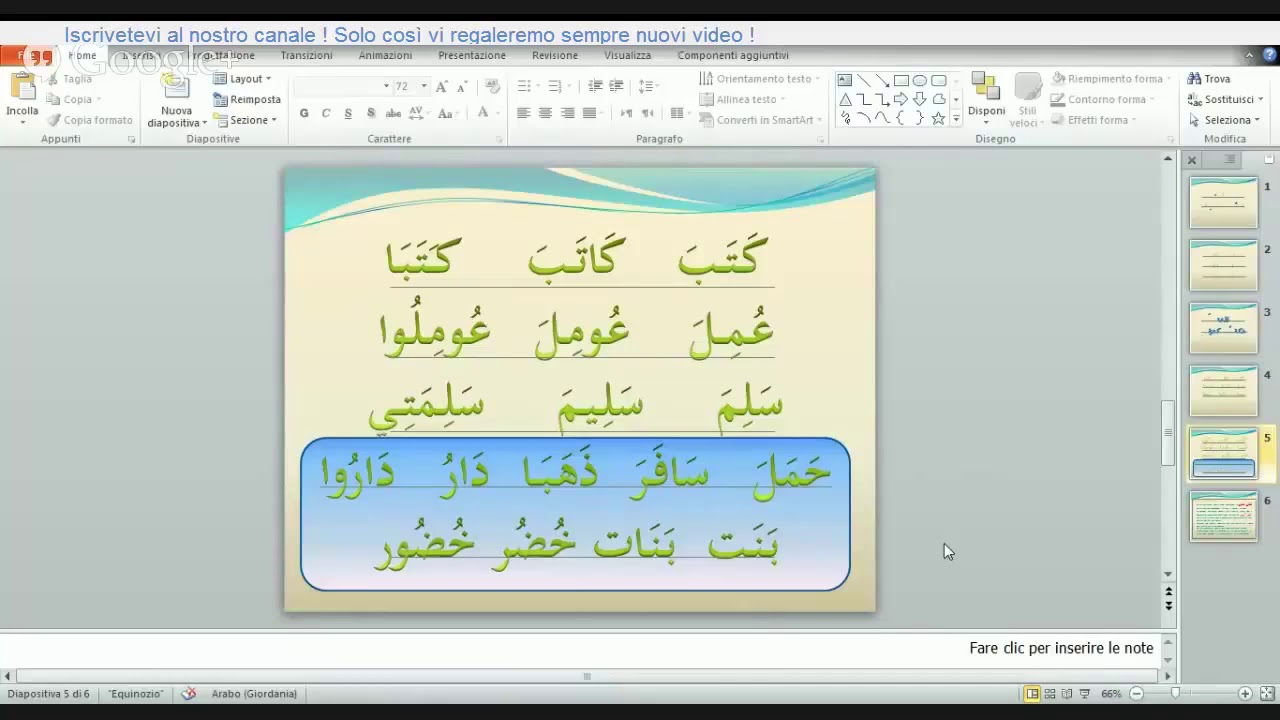
Task: Click the Trova binoculars icon
Action: point(1194,78)
